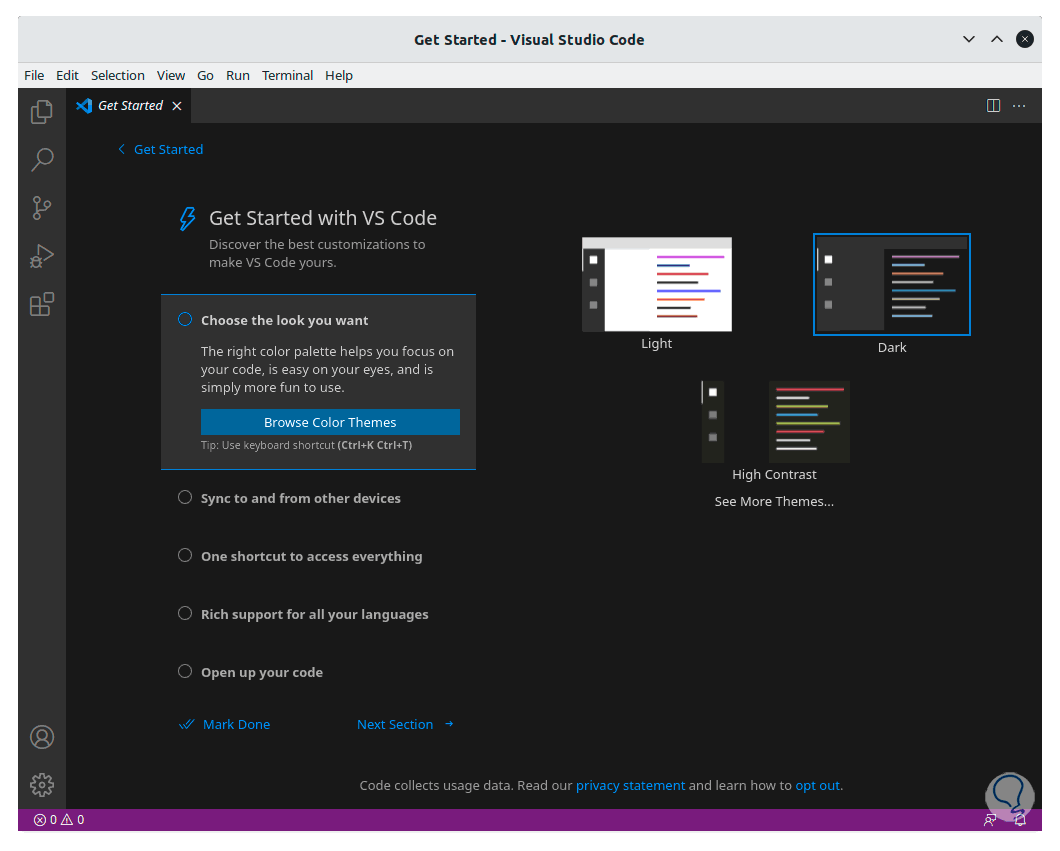Image resolution: width=1060 pixels, height=851 pixels.
Task: Open the Edit menu
Action: (x=67, y=76)
